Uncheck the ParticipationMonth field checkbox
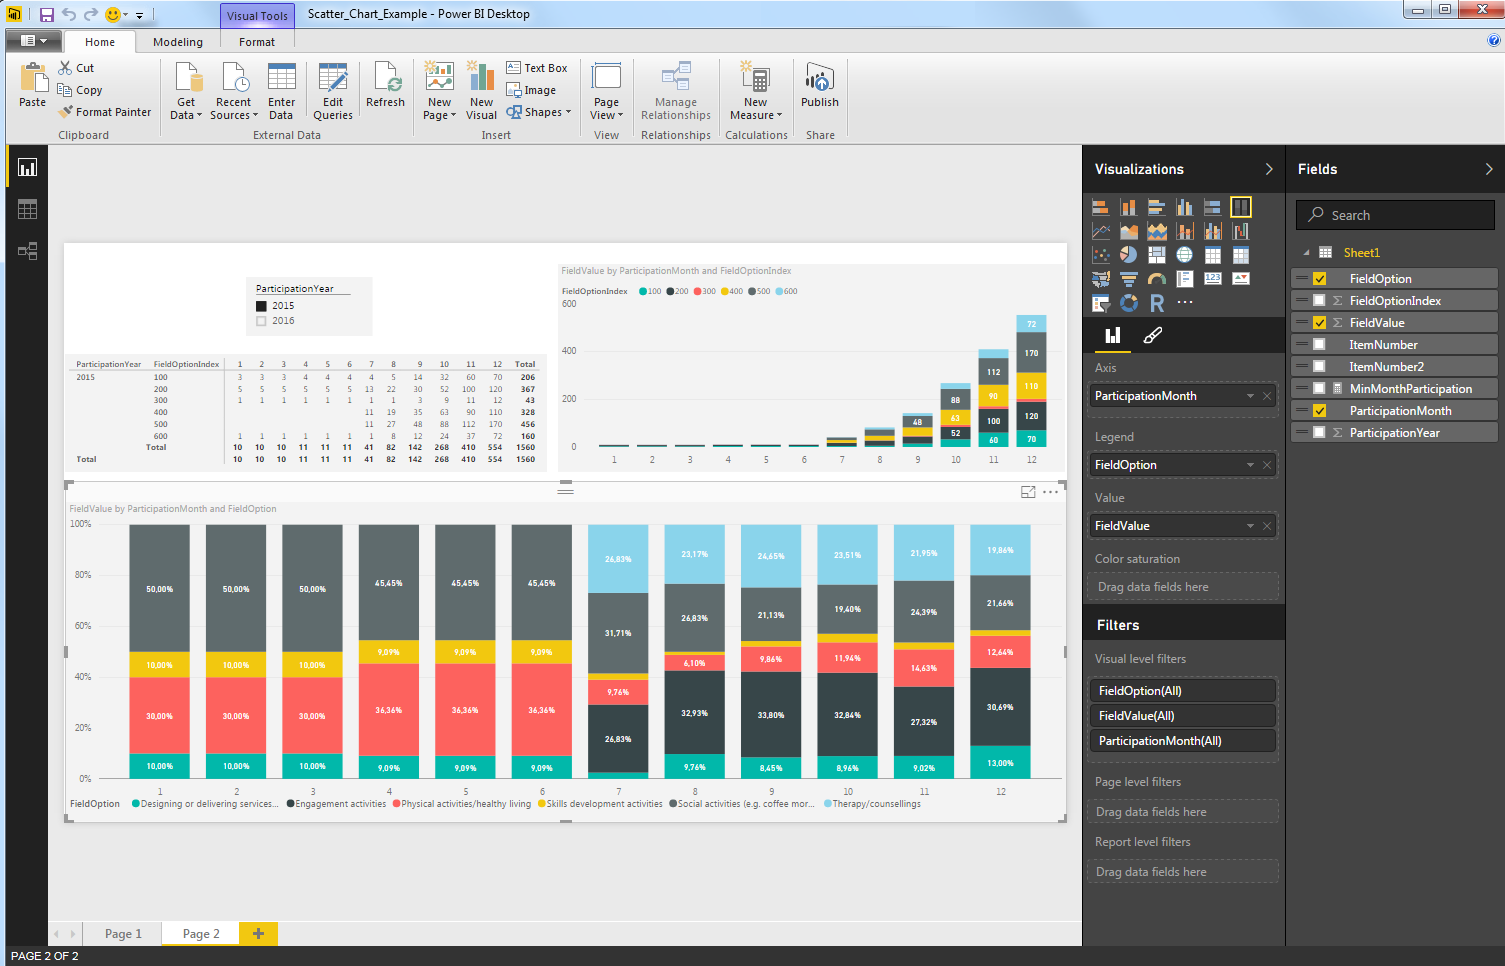The image size is (1505, 966). pyautogui.click(x=1319, y=411)
